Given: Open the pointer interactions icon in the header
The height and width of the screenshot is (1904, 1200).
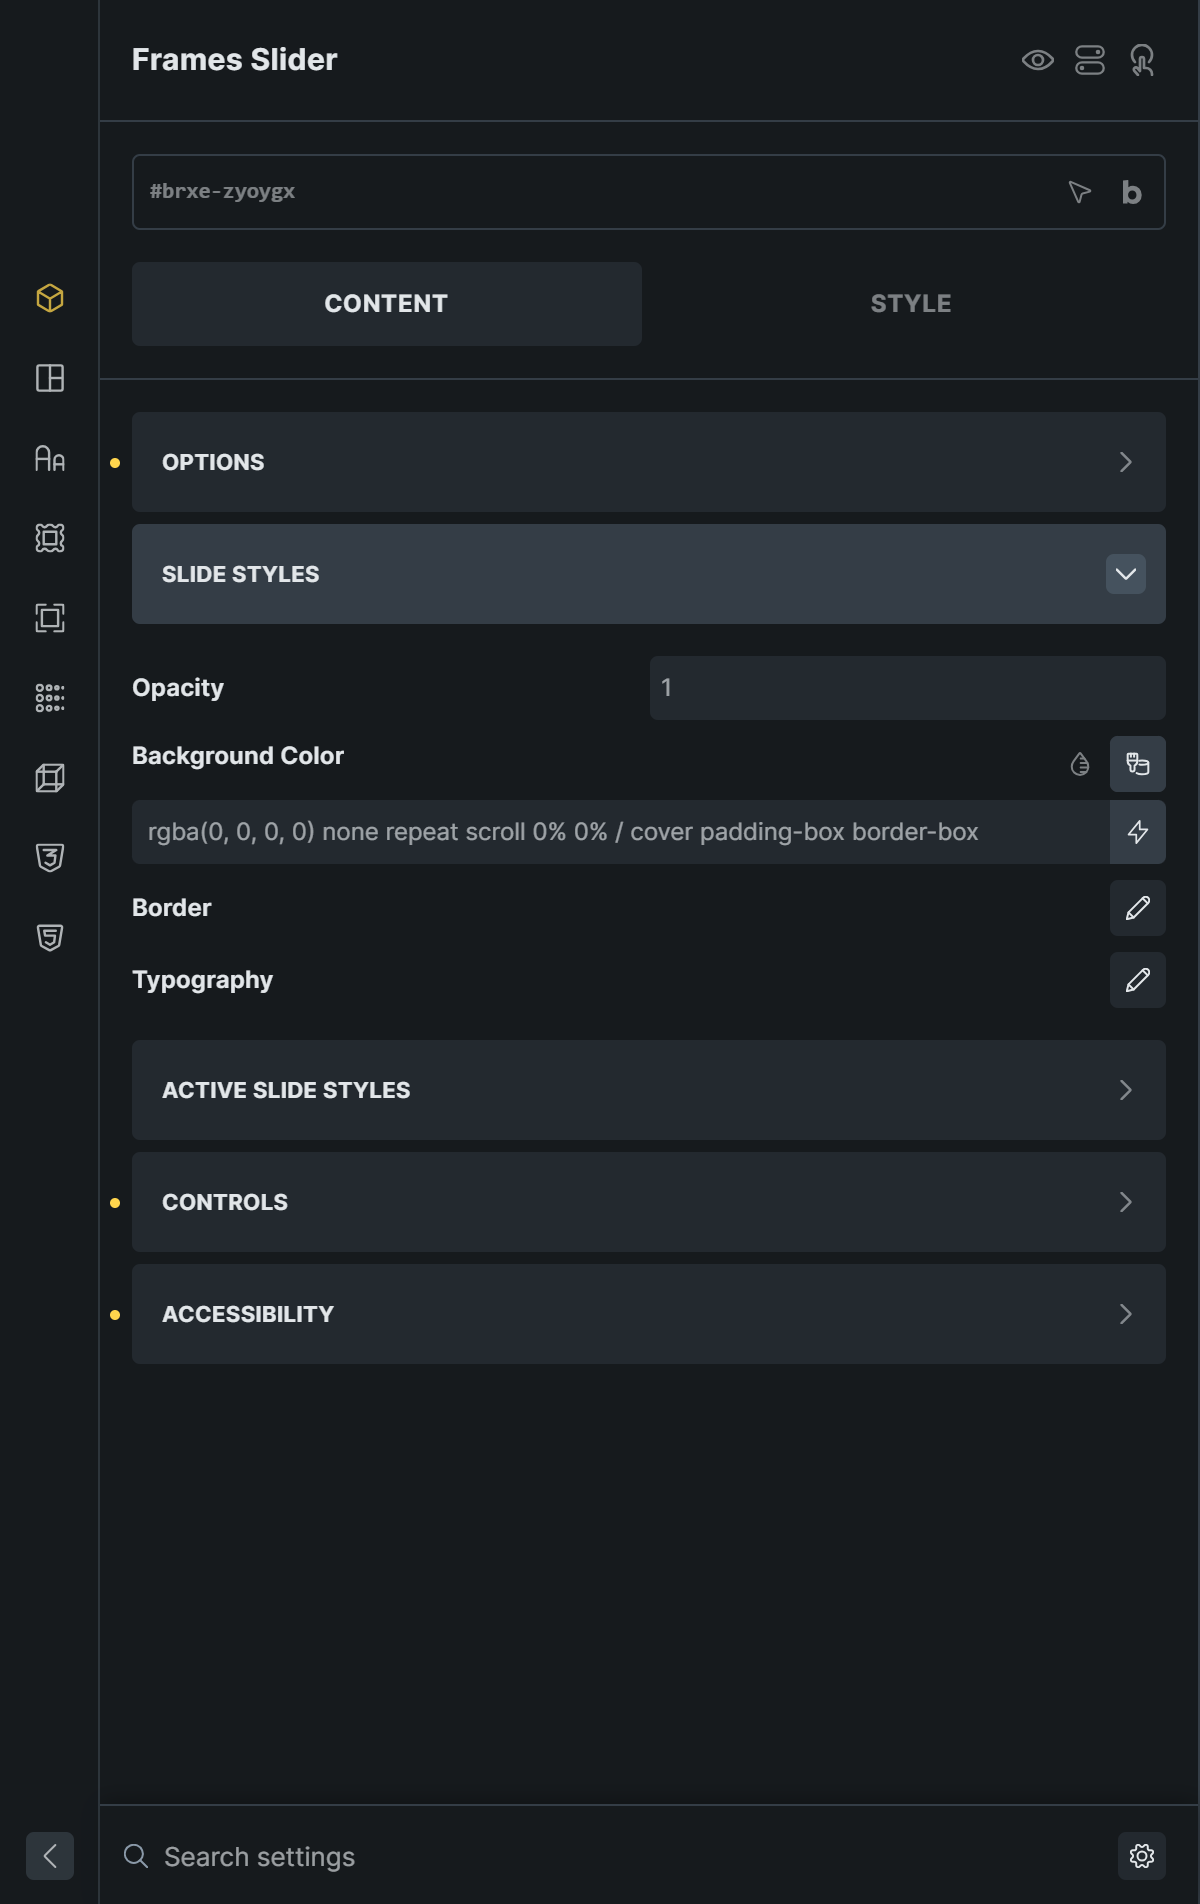Looking at the screenshot, I should coord(1142,60).
